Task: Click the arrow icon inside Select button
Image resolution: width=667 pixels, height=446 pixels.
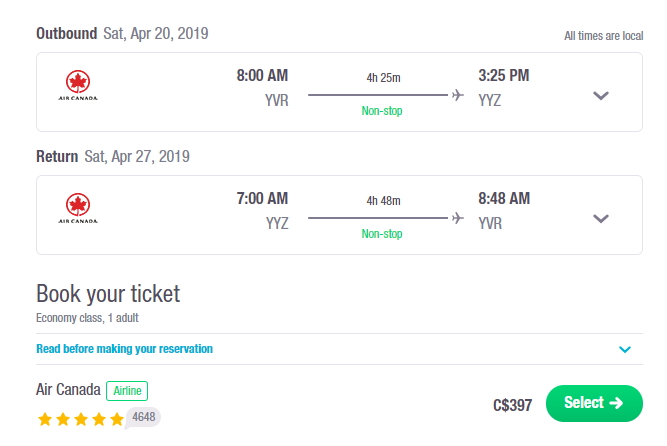Action: click(x=616, y=403)
